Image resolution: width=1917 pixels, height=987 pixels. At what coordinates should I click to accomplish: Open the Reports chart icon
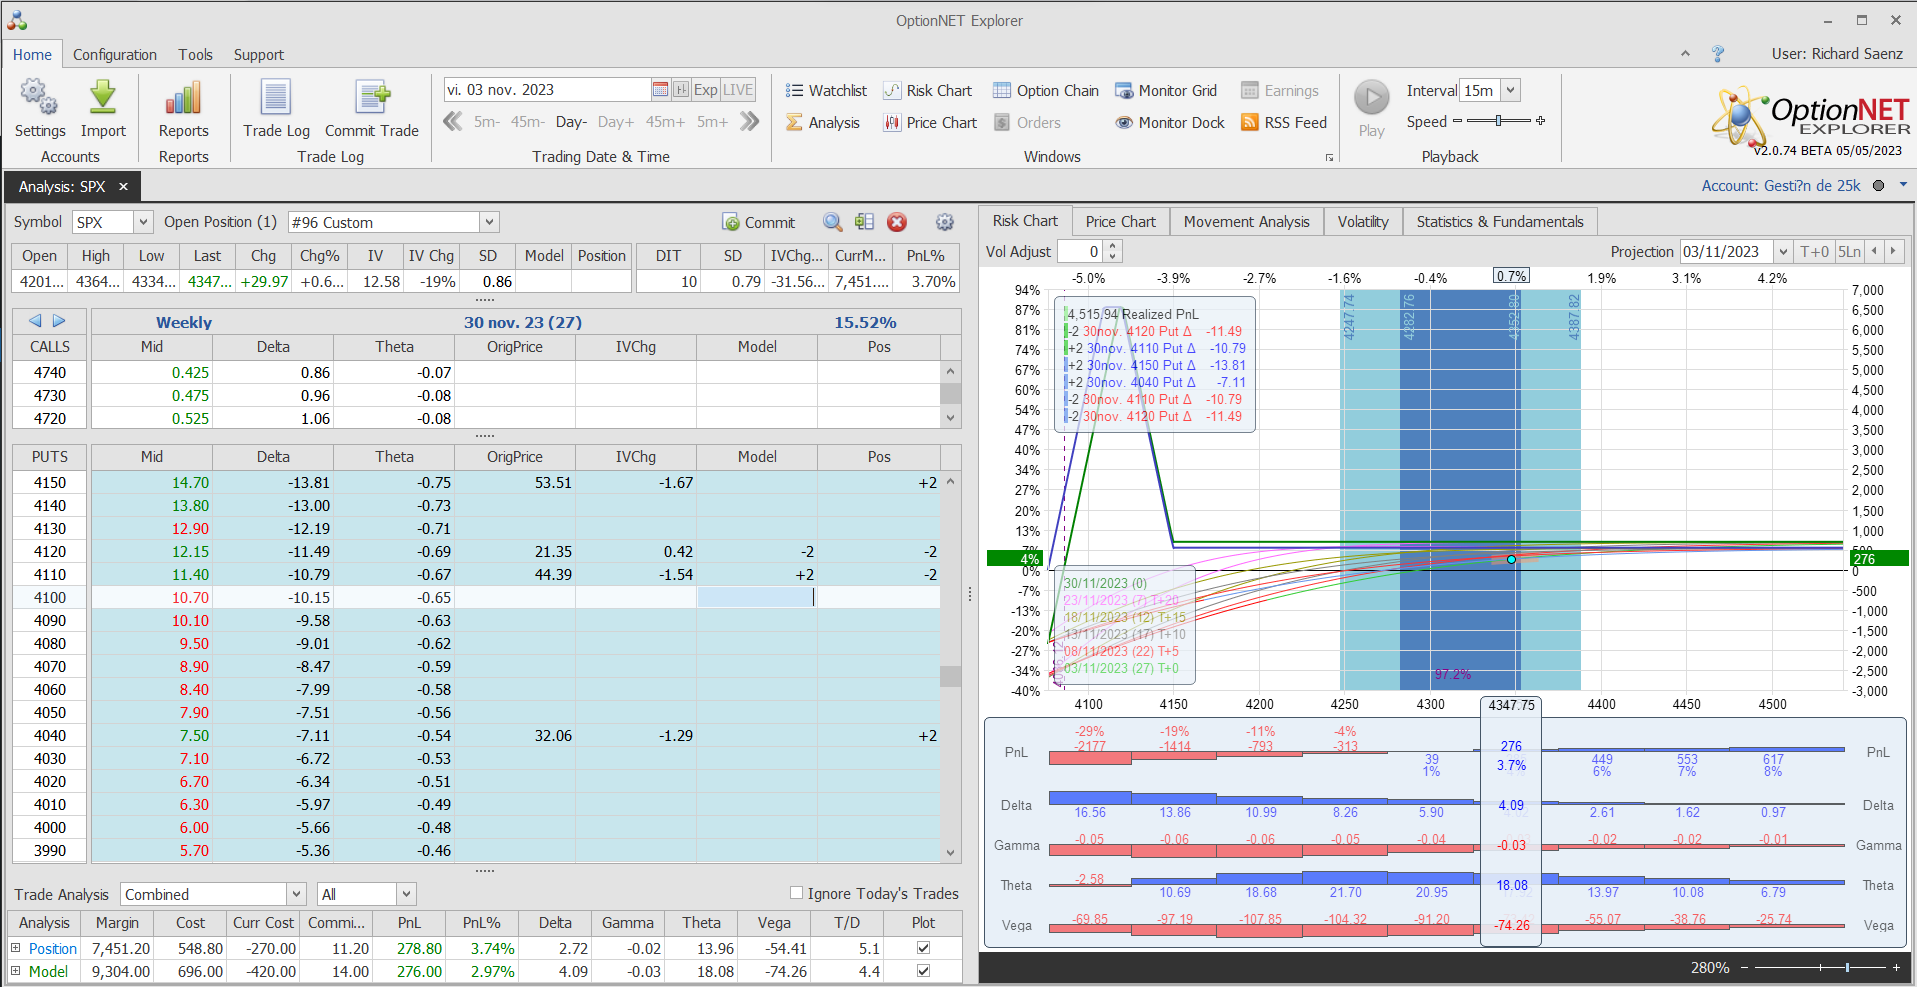click(183, 99)
